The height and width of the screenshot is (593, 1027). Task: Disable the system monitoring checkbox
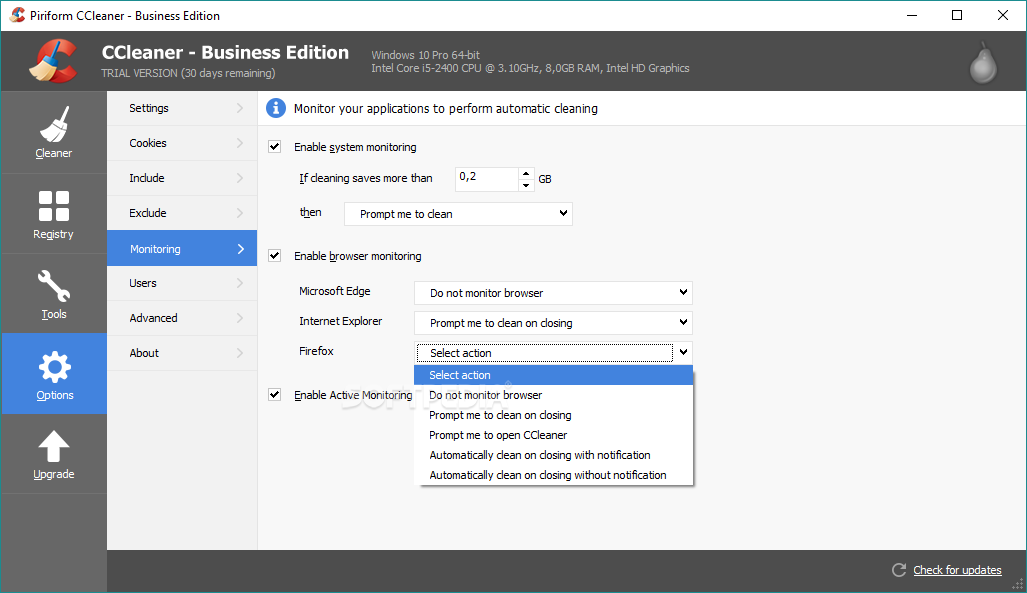pos(275,147)
